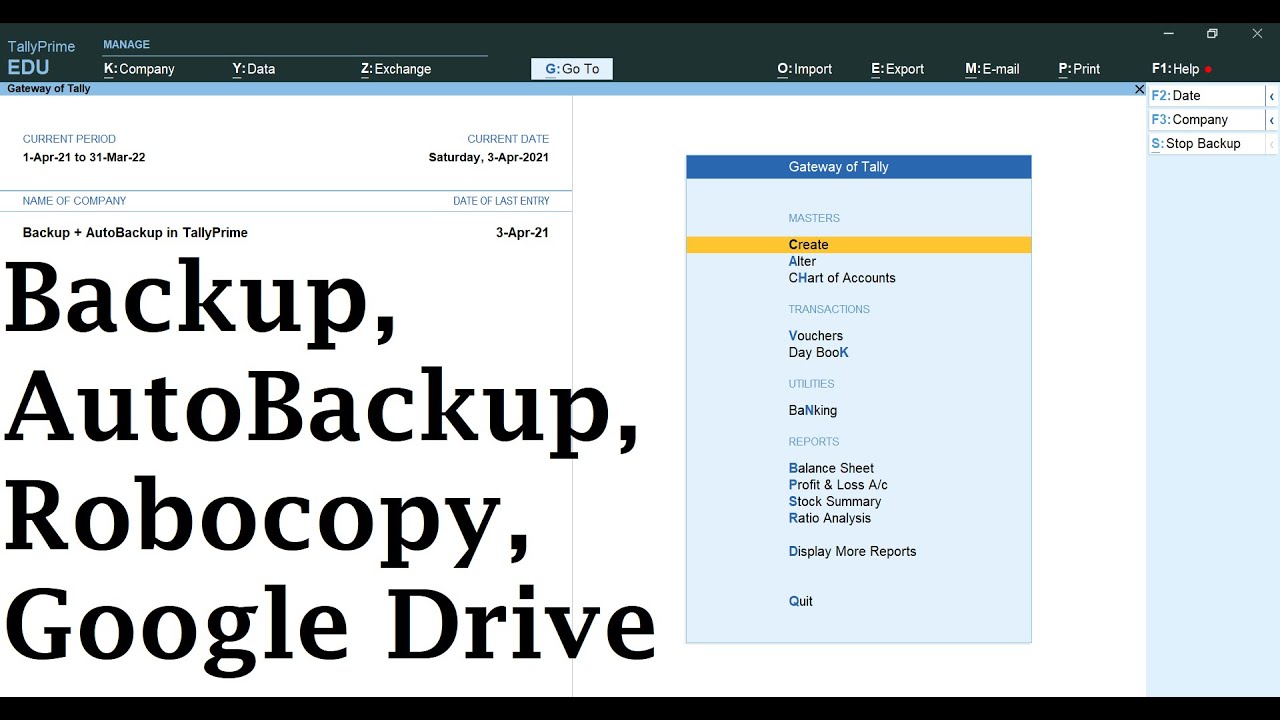Select Alter under Masters
Screen dimensions: 1280x720
802,261
